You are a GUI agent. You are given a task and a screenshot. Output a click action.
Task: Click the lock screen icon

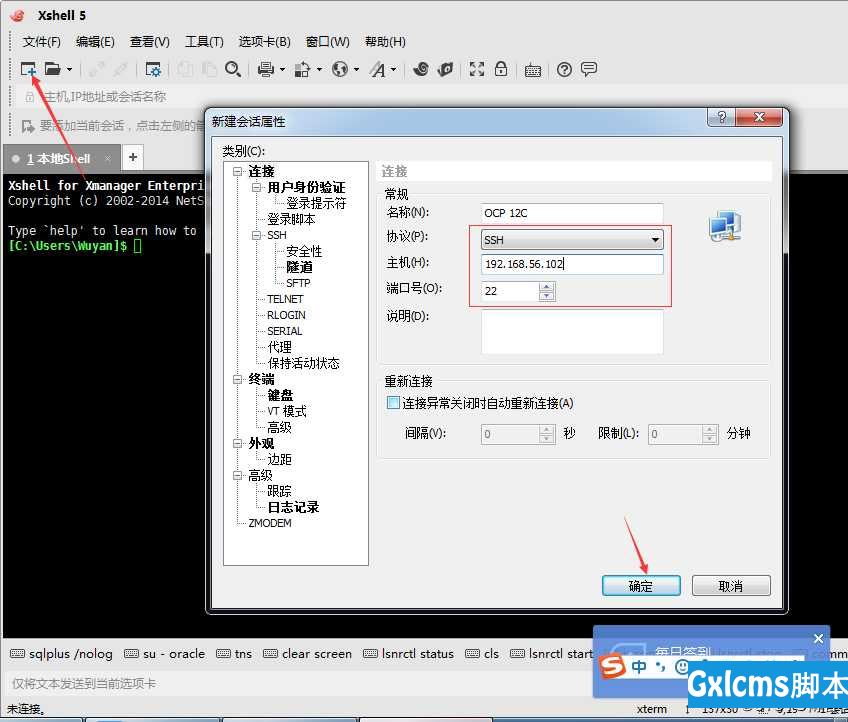click(x=501, y=69)
